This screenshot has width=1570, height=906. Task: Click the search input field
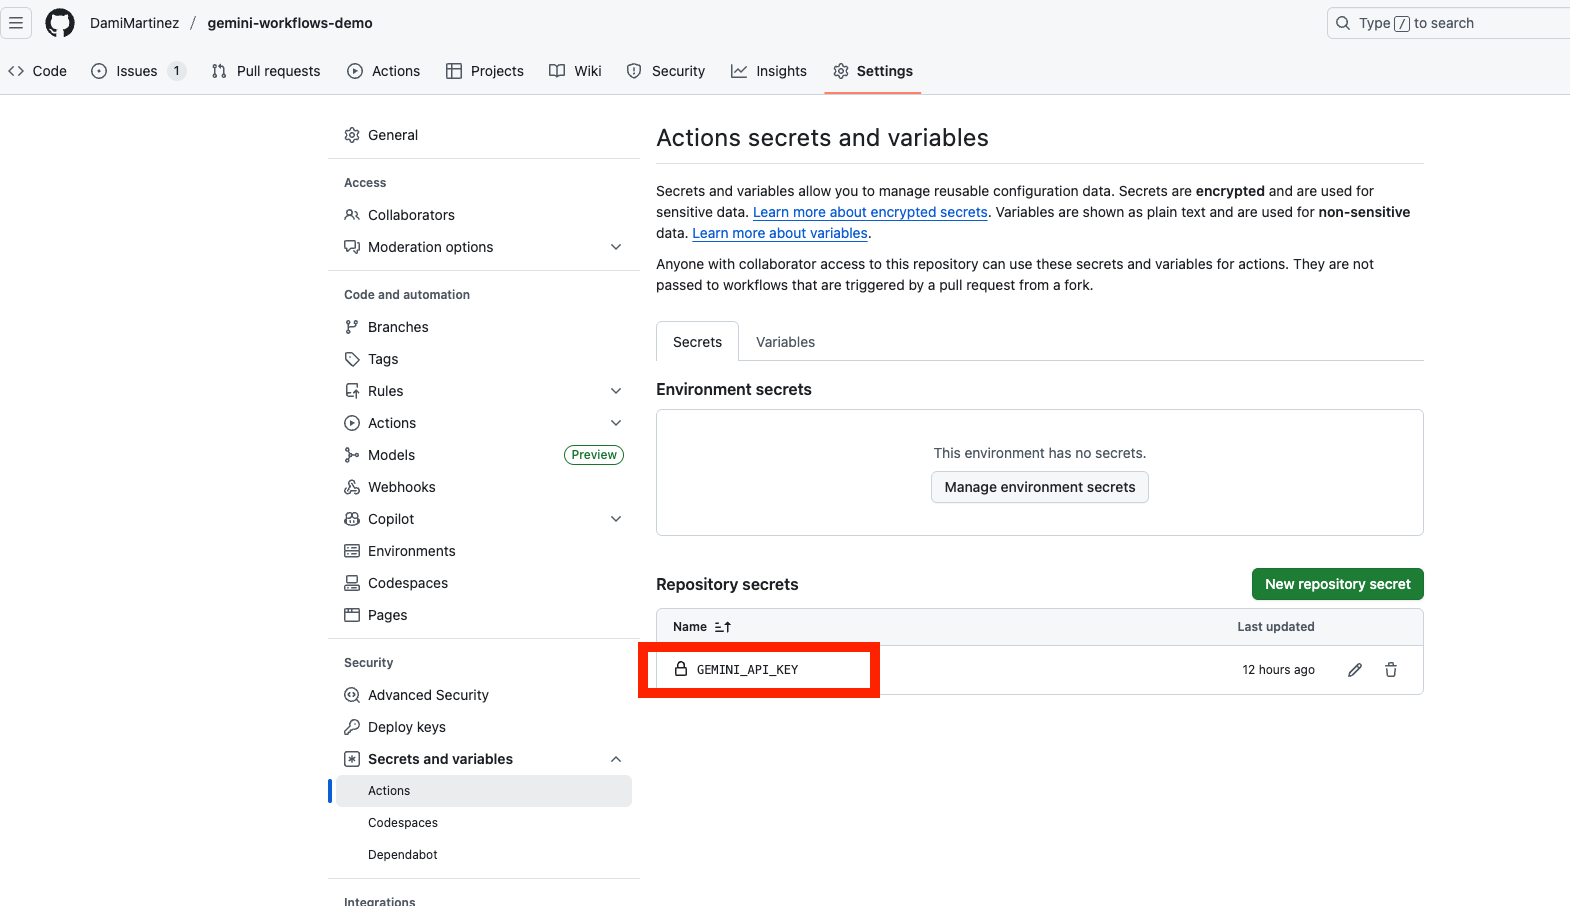[1448, 23]
